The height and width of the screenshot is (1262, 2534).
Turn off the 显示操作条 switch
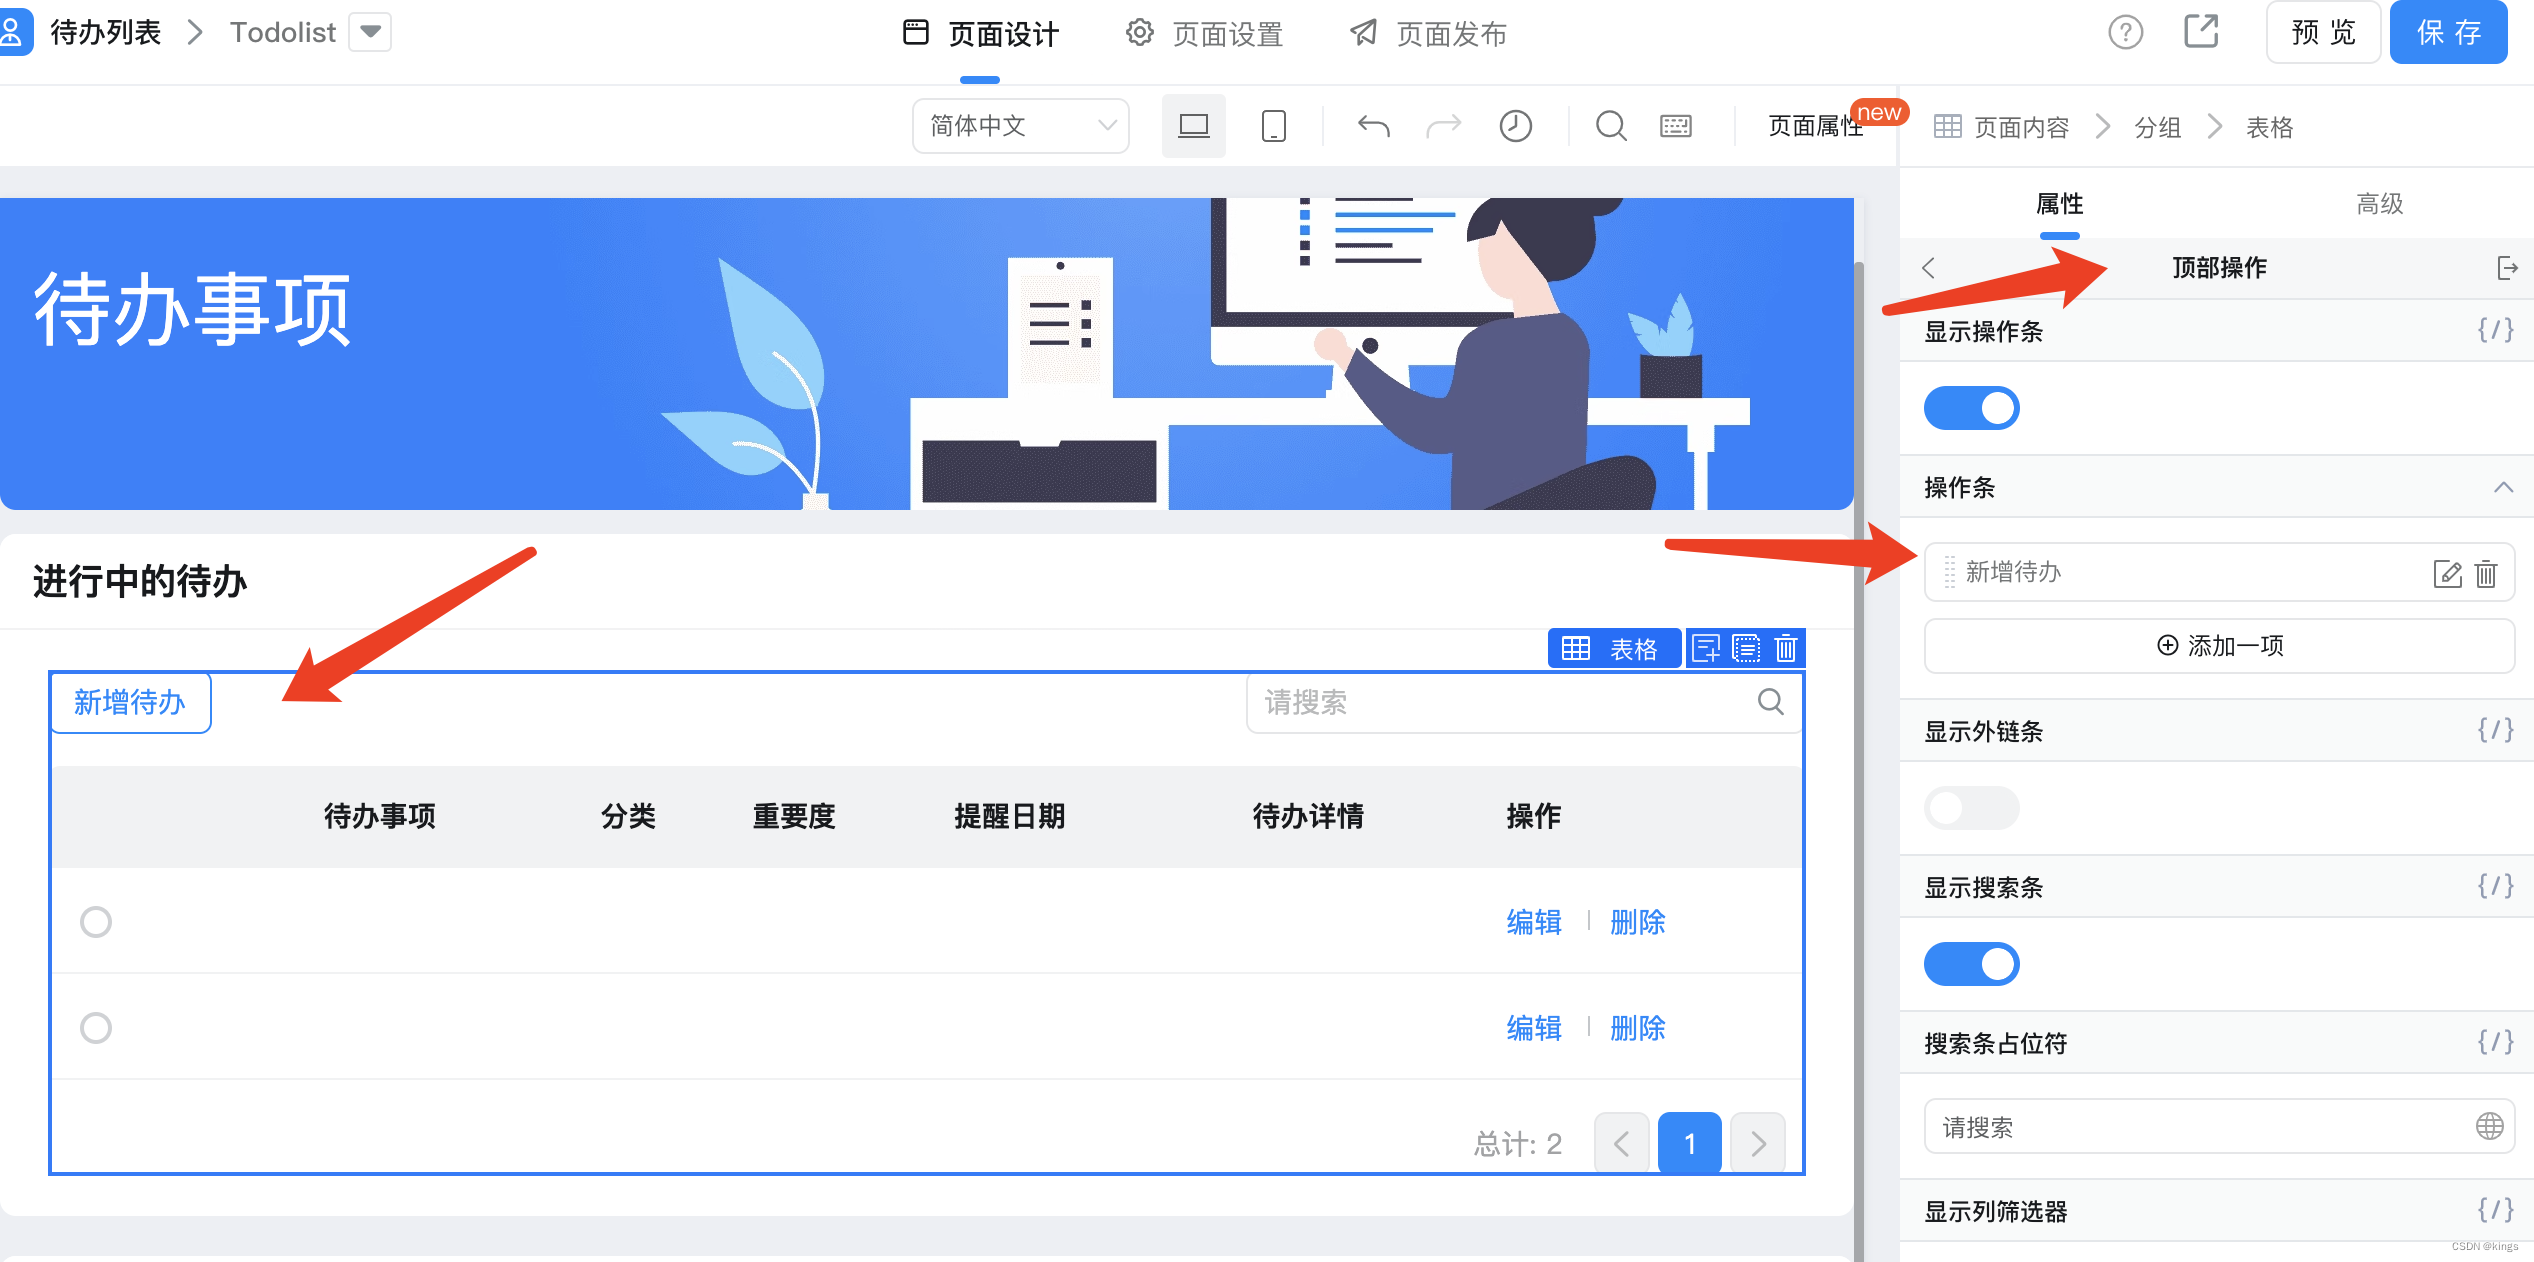[1971, 408]
